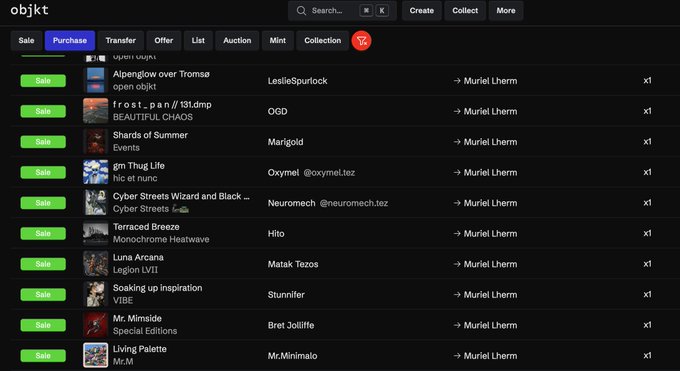This screenshot has width=680, height=371.
Task: Open Living Palette title
Action: pos(140,349)
